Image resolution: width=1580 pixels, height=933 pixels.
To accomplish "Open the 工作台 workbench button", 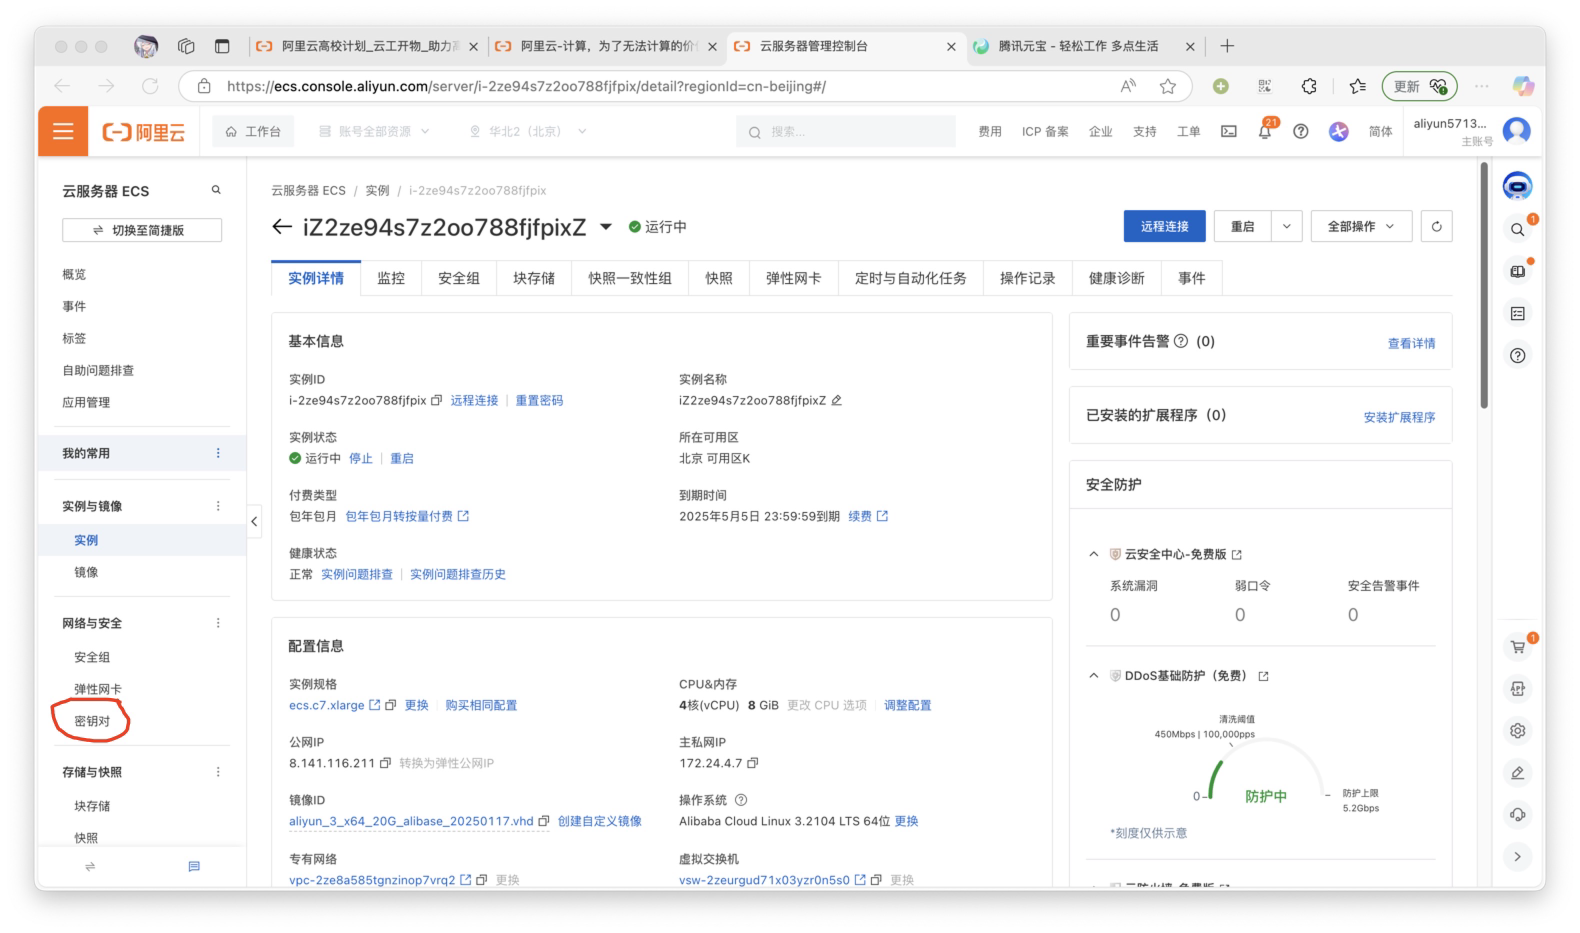I will 253,131.
